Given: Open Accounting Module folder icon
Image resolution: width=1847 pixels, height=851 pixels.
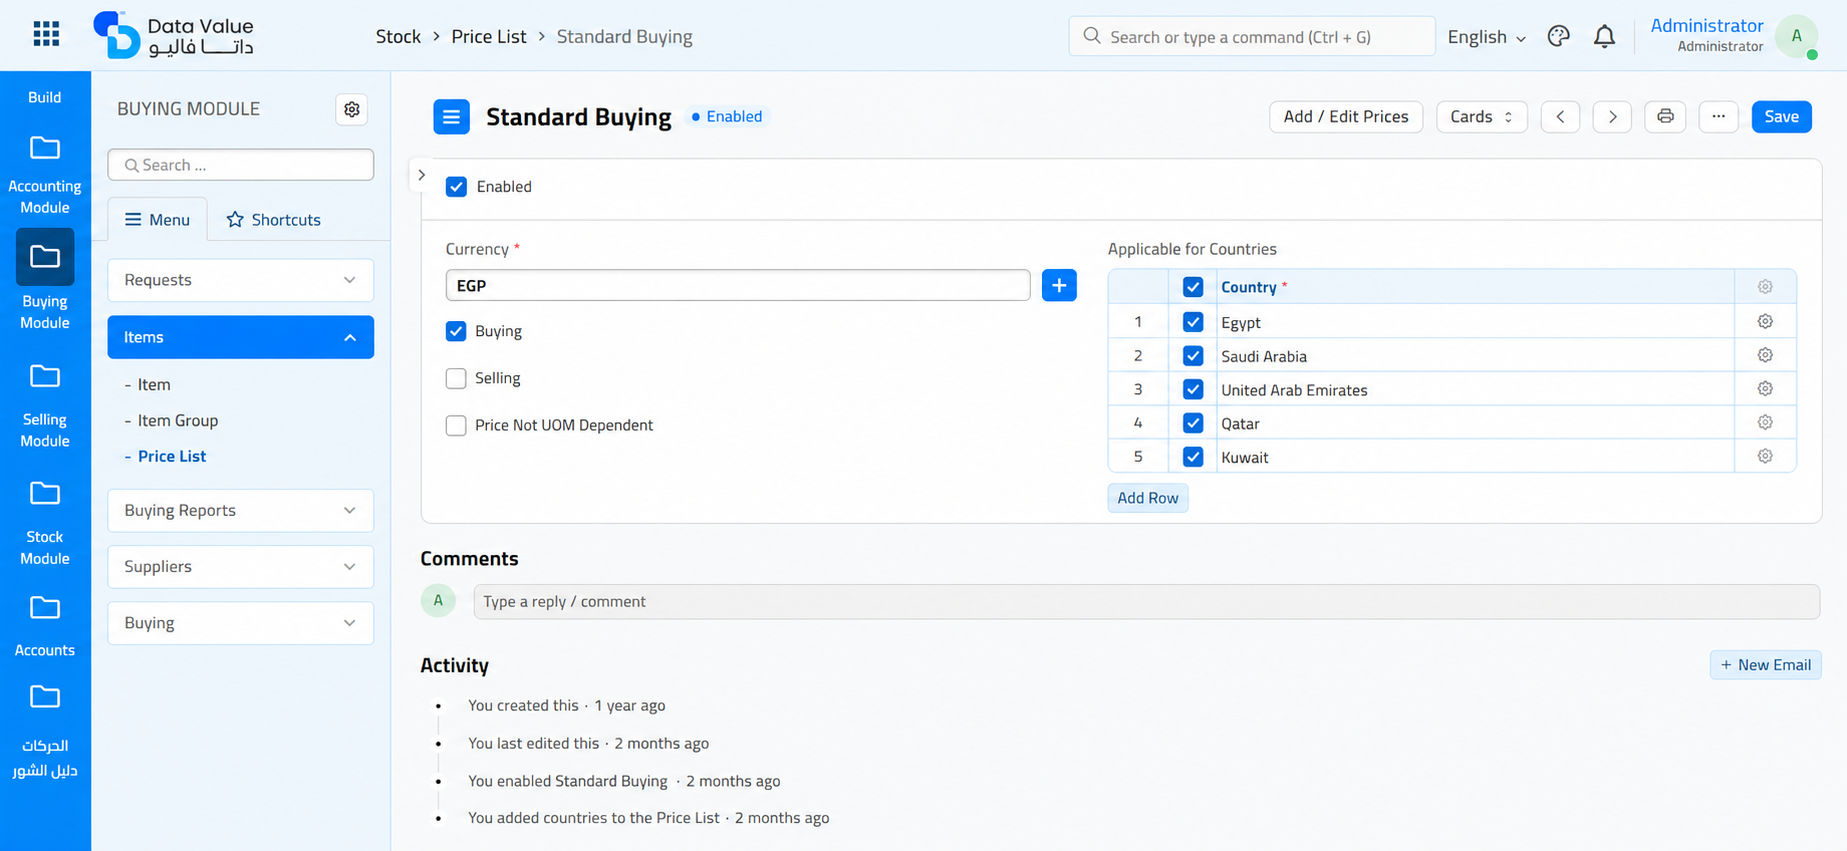Looking at the screenshot, I should click(x=45, y=148).
